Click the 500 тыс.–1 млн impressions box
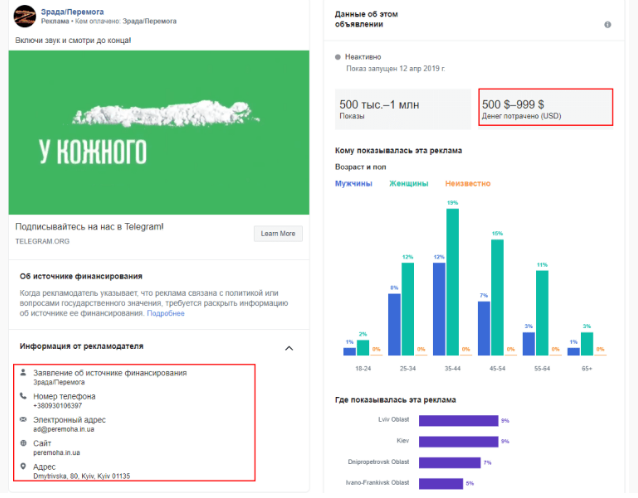Screen dimensions: 638x498 [x=402, y=108]
